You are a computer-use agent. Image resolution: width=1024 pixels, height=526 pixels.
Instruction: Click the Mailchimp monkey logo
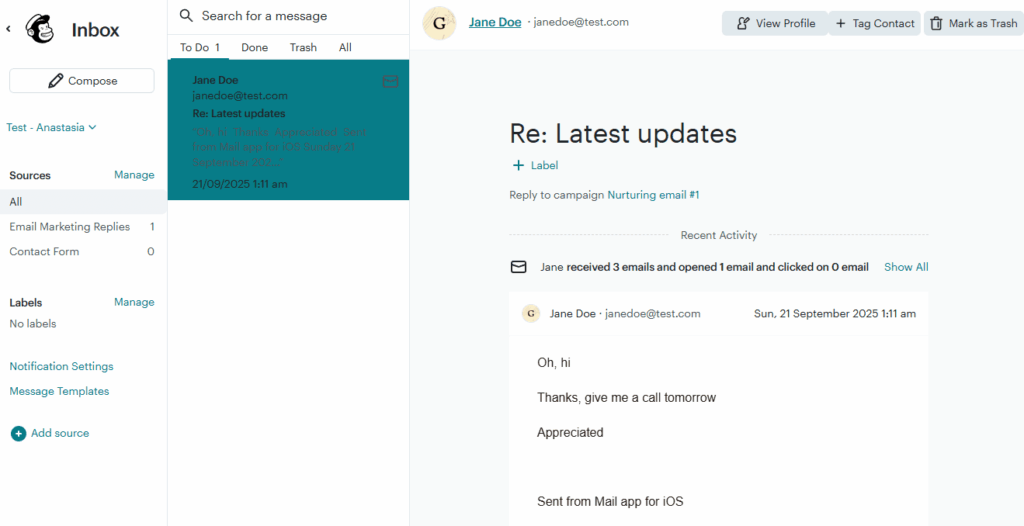(x=40, y=29)
